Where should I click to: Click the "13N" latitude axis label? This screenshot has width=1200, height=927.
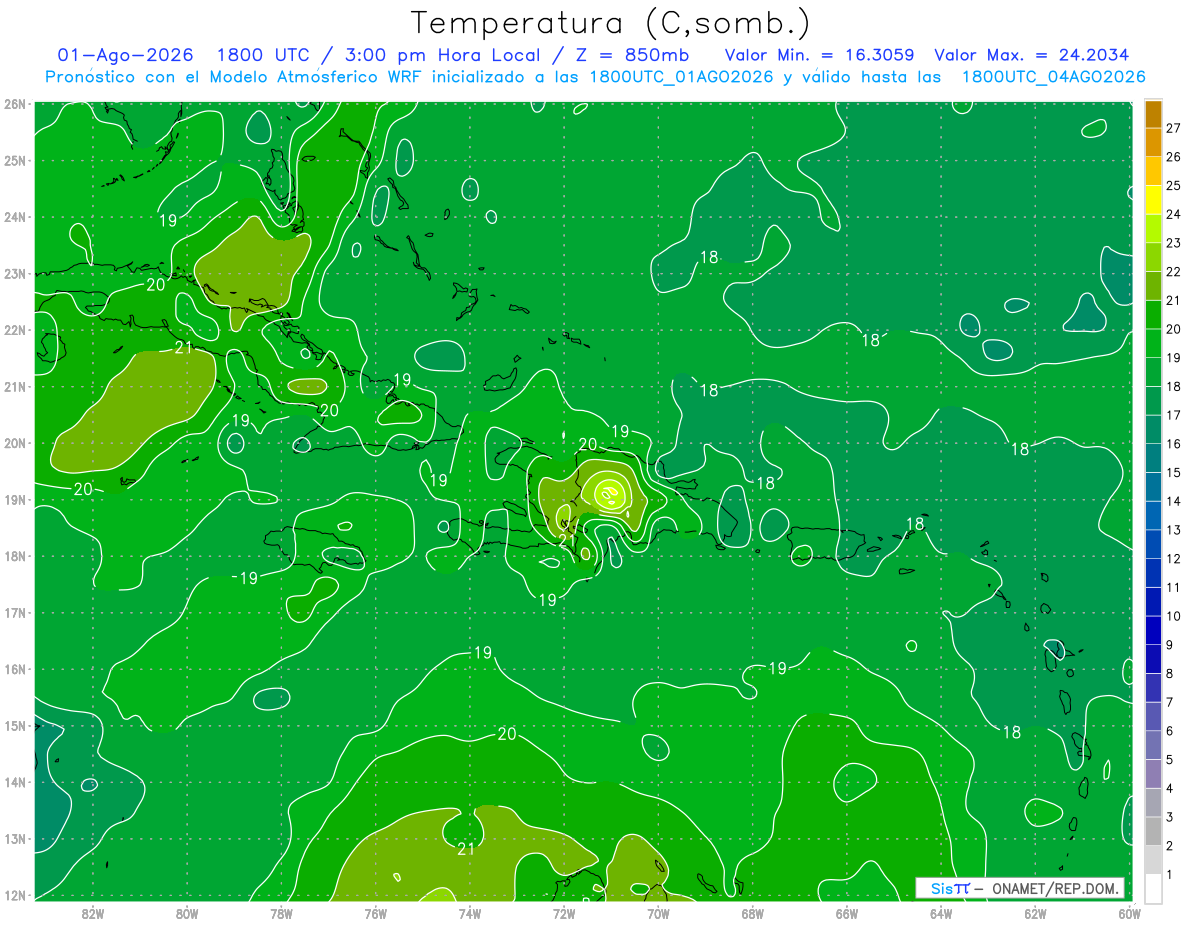coord(14,839)
